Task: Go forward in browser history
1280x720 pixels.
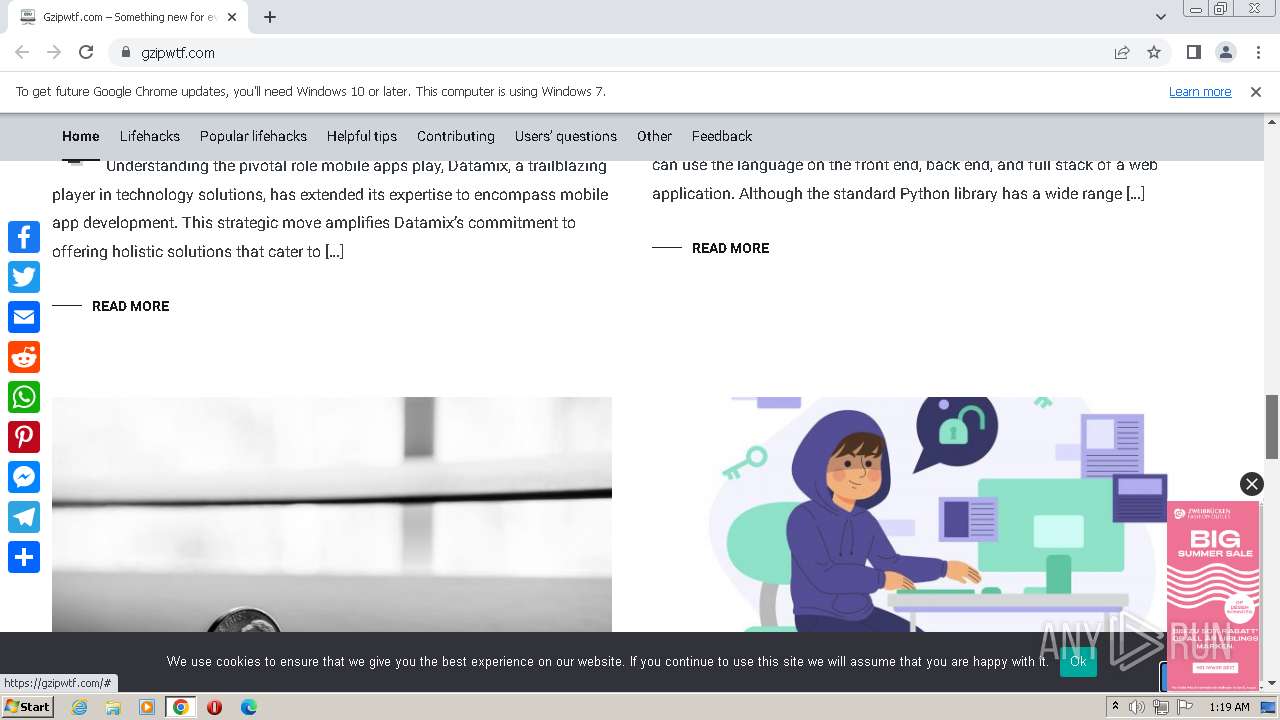Action: (54, 52)
